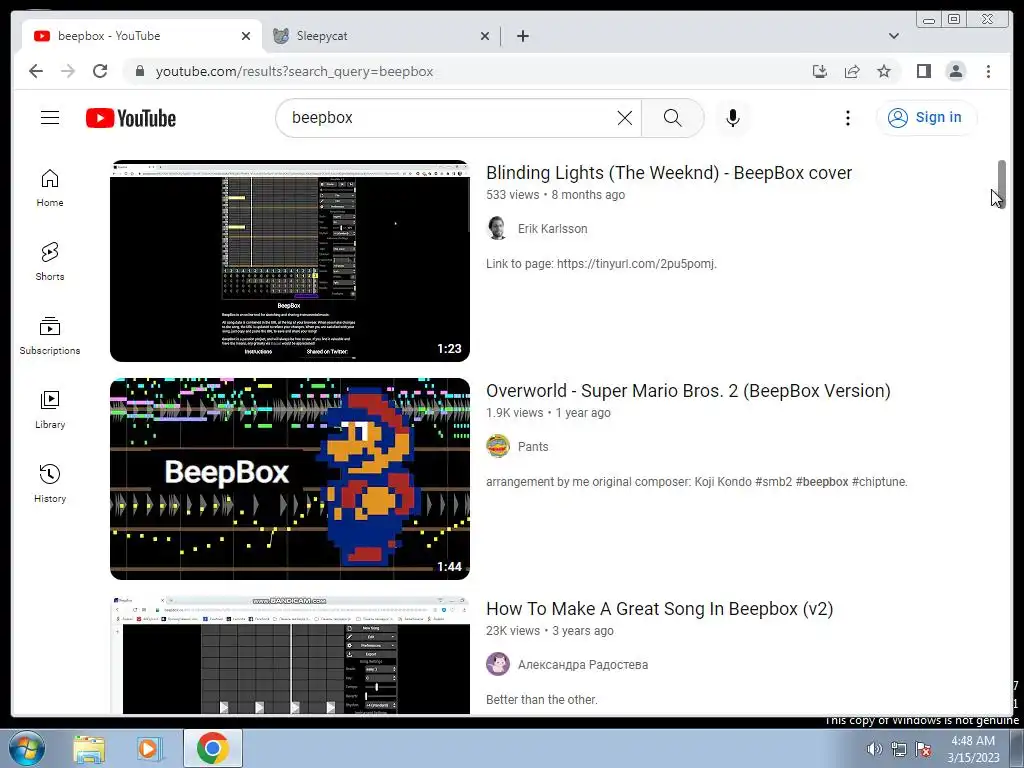Bookmark this page with the star
This screenshot has height=768, width=1024.
pyautogui.click(x=884, y=71)
